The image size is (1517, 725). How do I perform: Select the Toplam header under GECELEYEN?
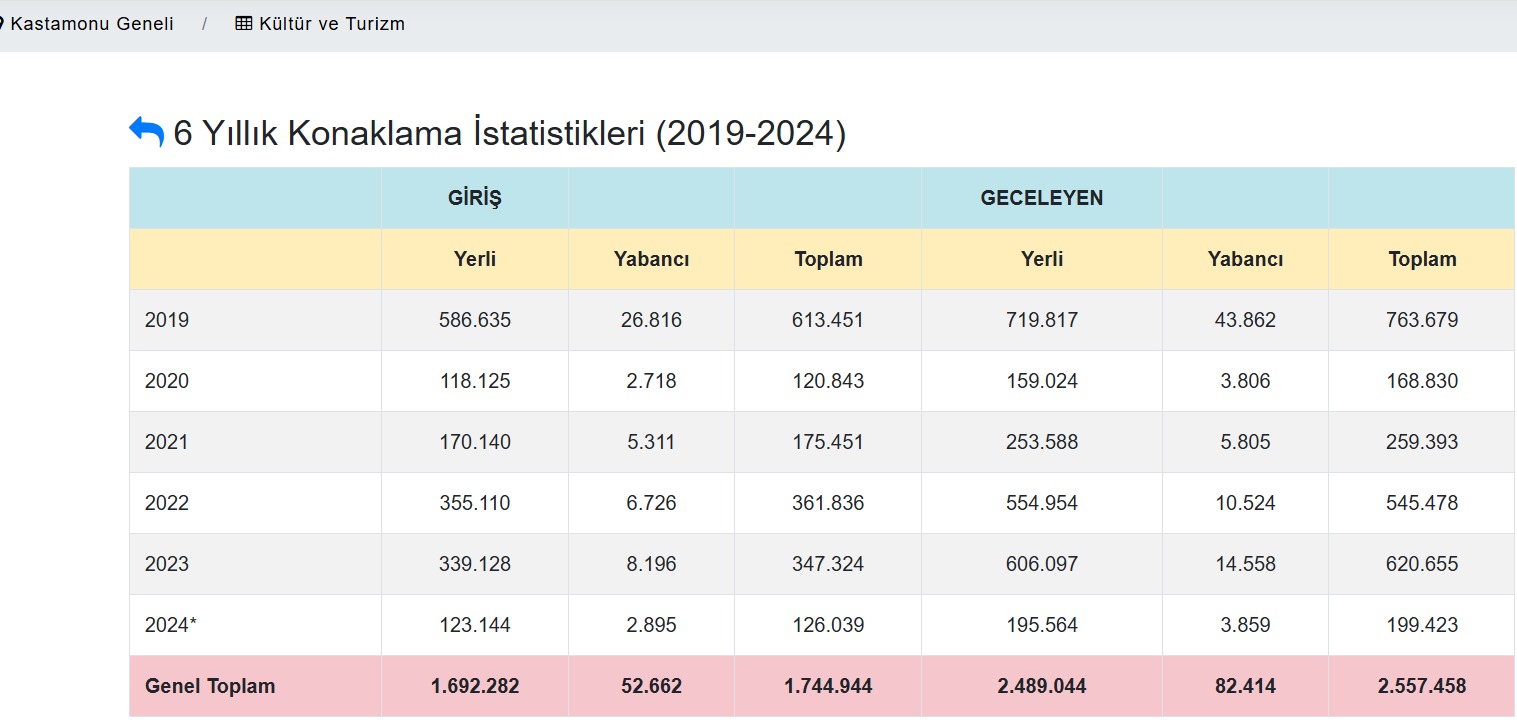click(1421, 259)
